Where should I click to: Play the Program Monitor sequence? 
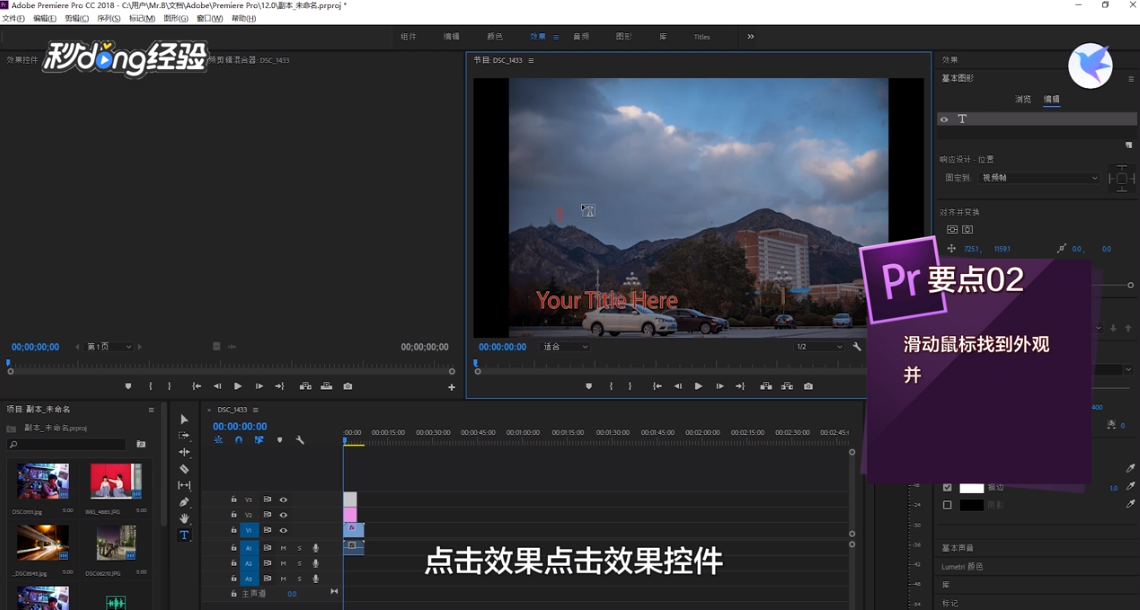(698, 386)
